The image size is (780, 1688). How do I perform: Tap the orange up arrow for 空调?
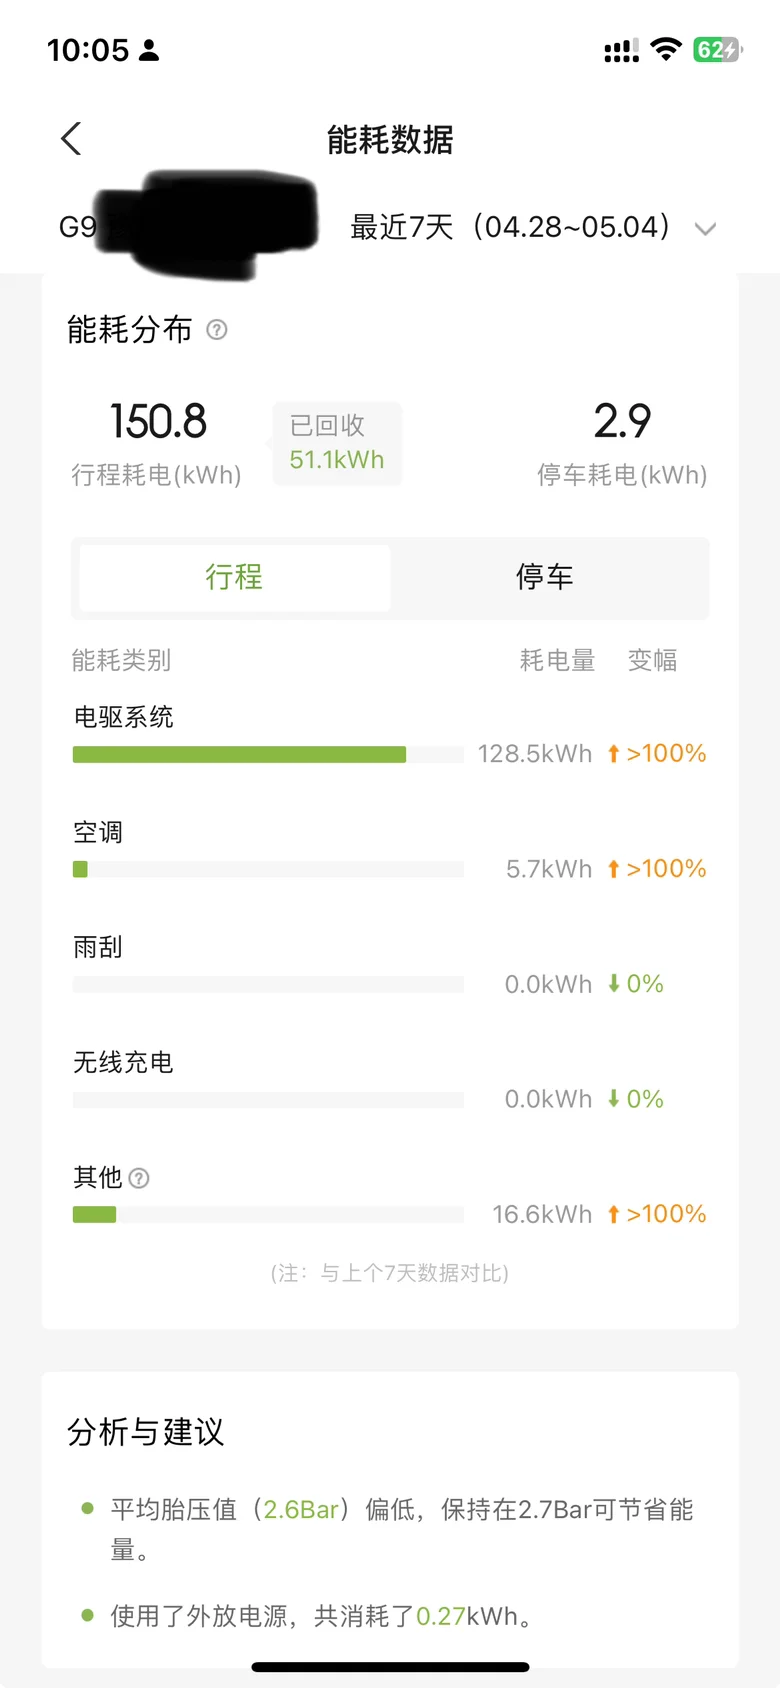coord(614,869)
